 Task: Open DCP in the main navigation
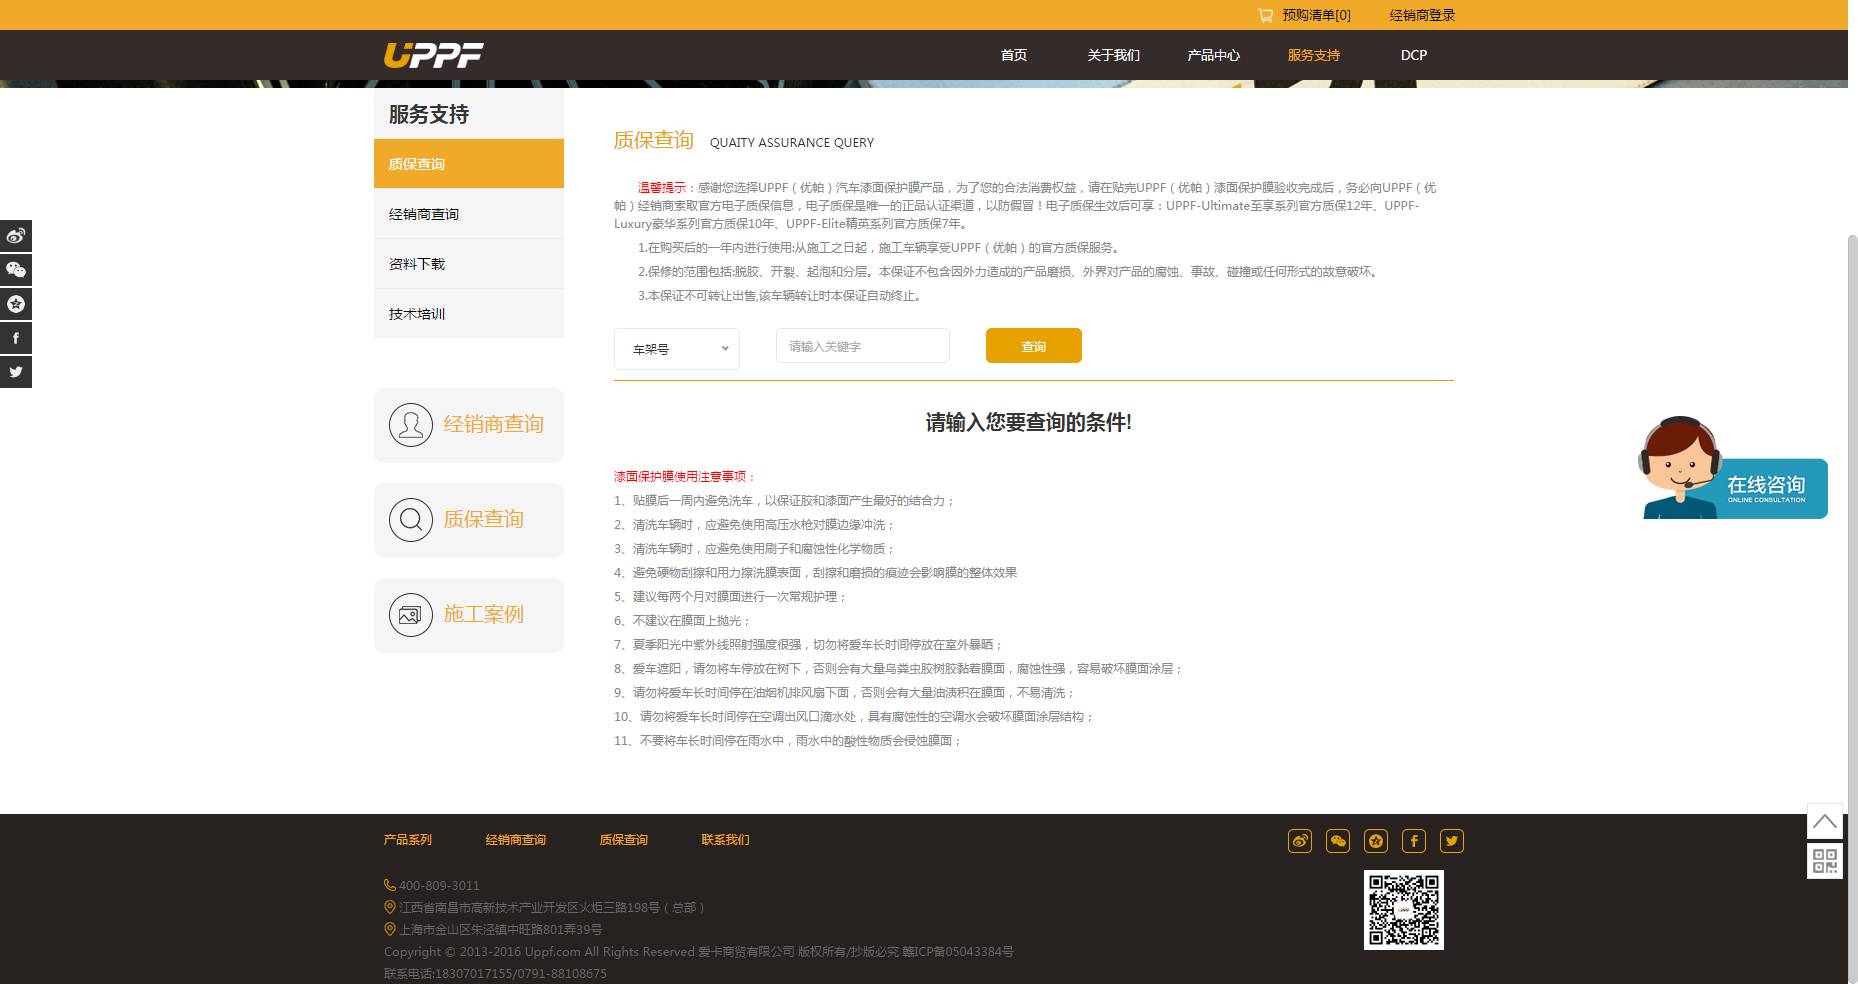tap(1414, 55)
